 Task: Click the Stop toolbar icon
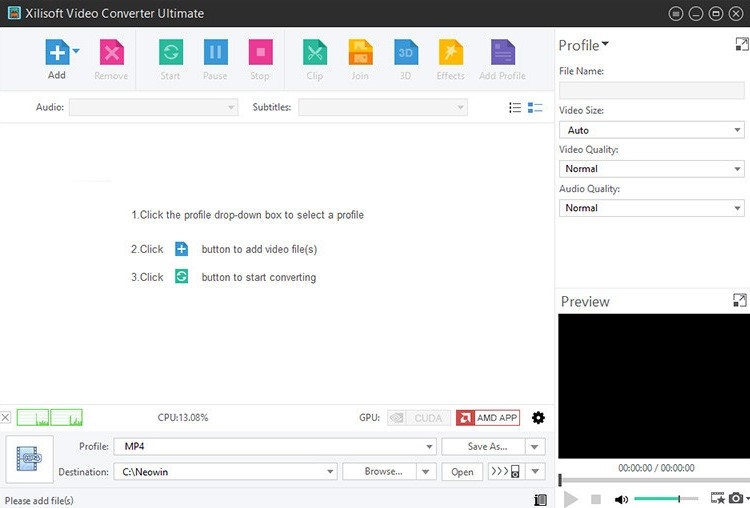point(260,52)
